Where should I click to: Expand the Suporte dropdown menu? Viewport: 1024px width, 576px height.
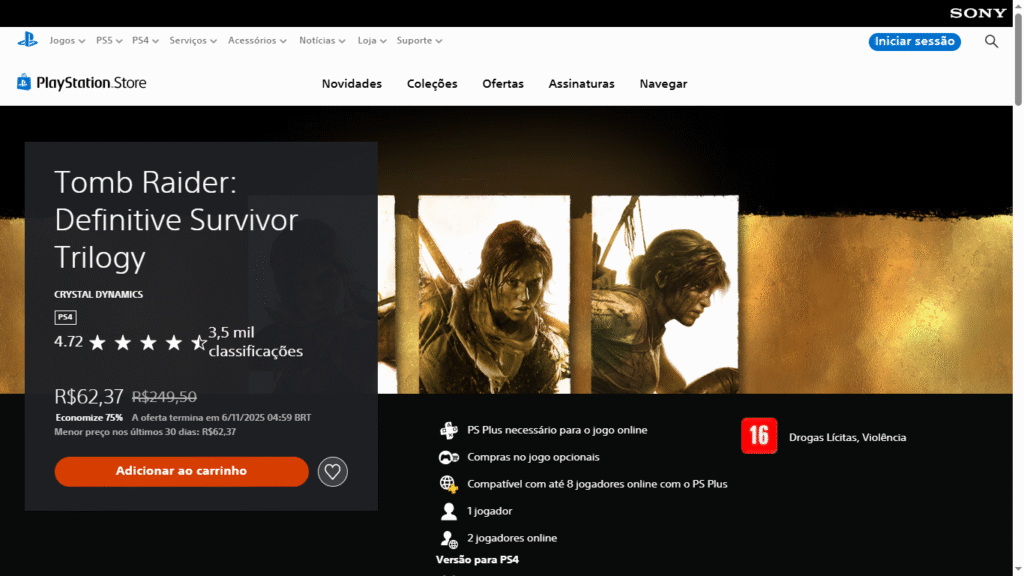point(419,41)
